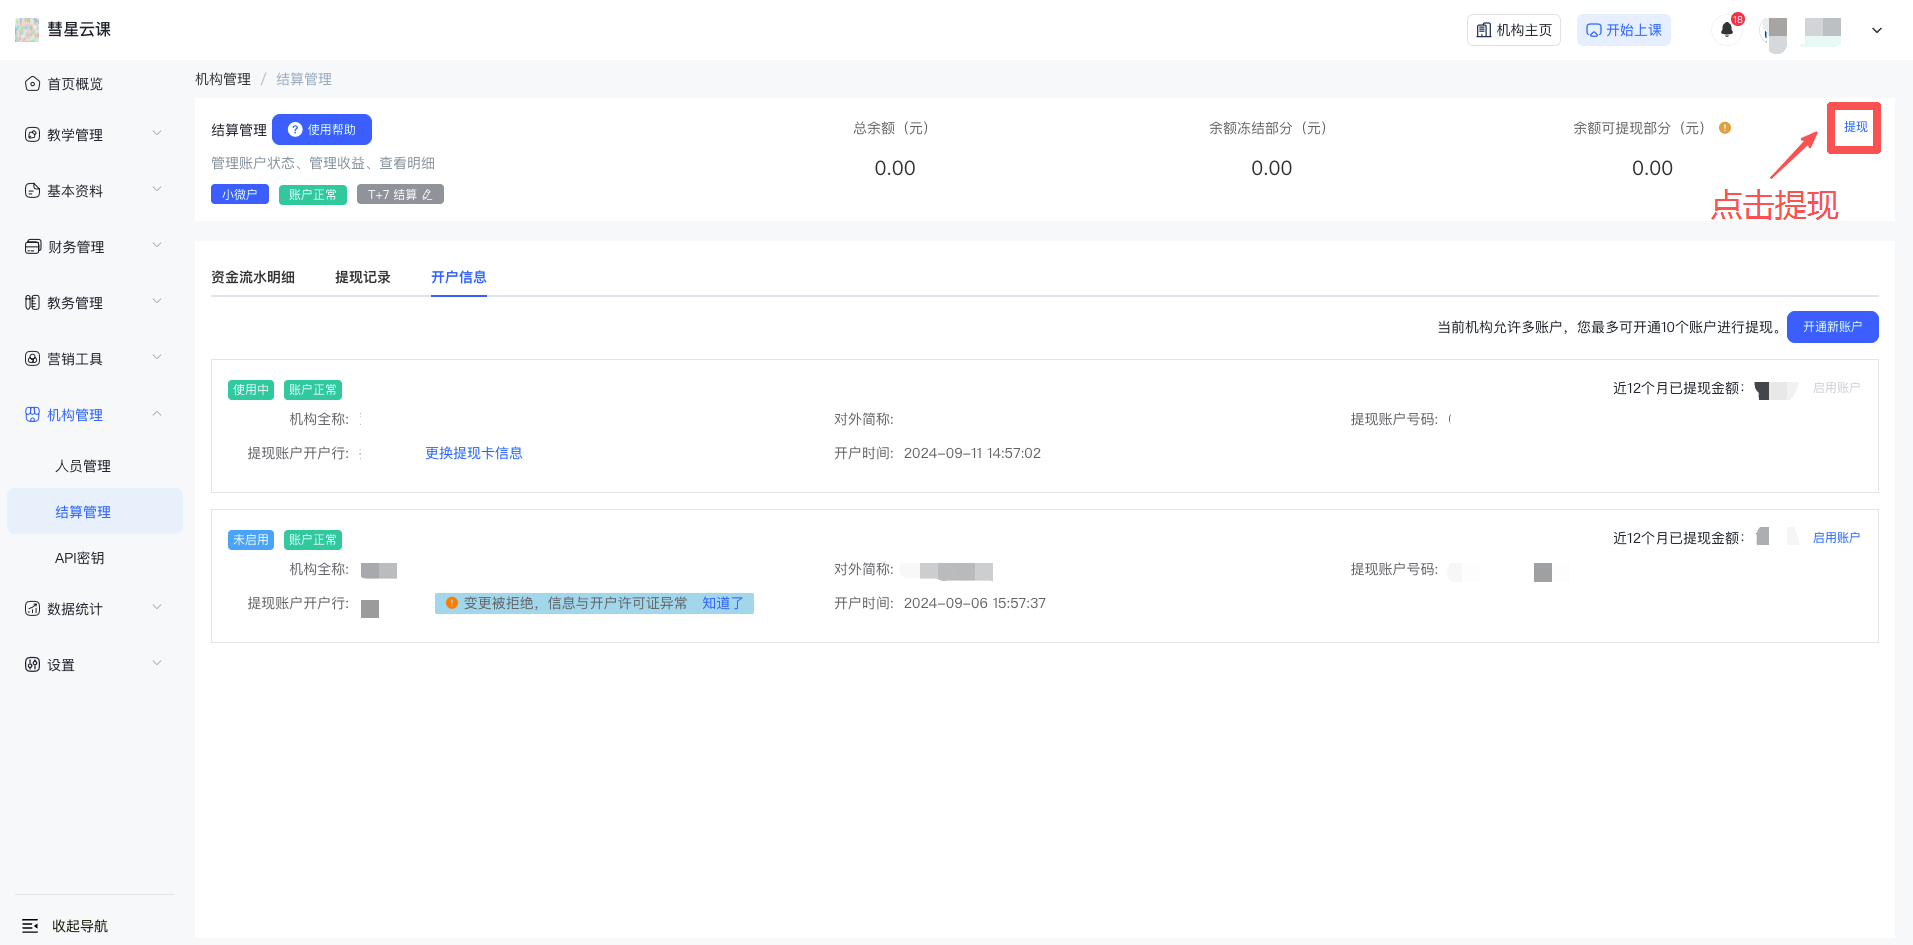1913x945 pixels.
Task: Open the user account dropdown arrow
Action: coord(1876,30)
